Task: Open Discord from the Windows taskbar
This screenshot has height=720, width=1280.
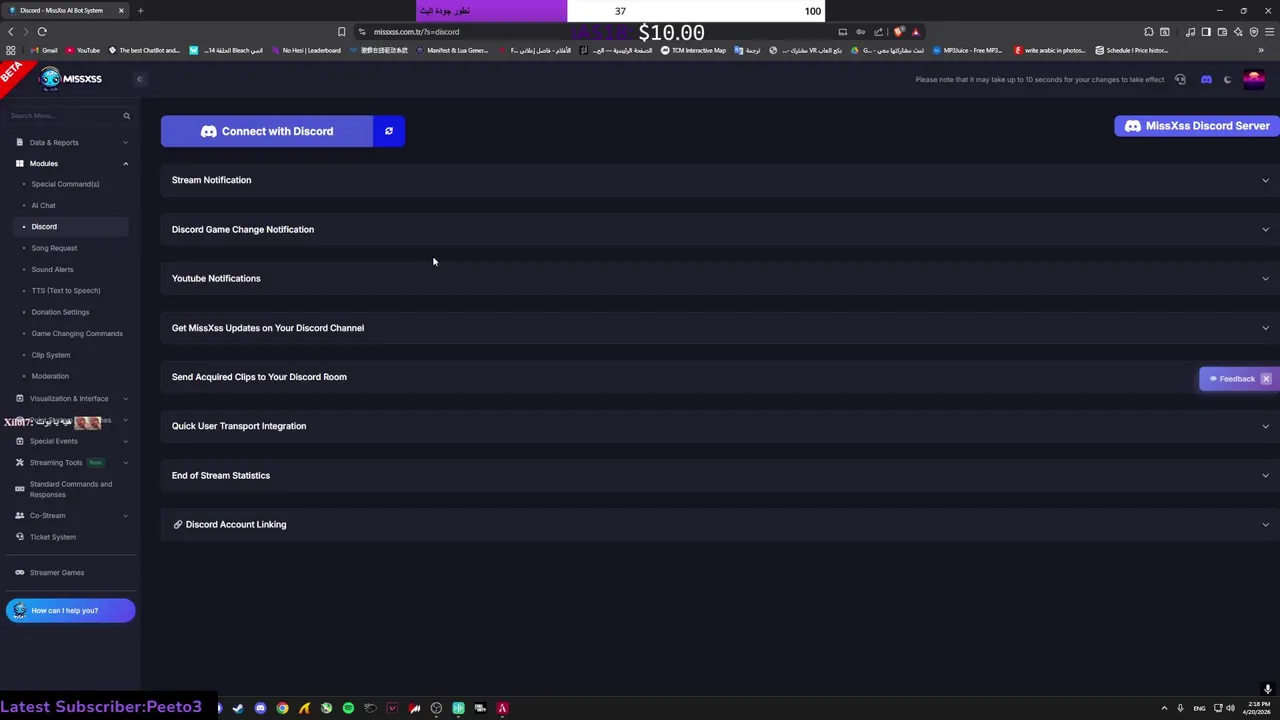Action: (260, 708)
